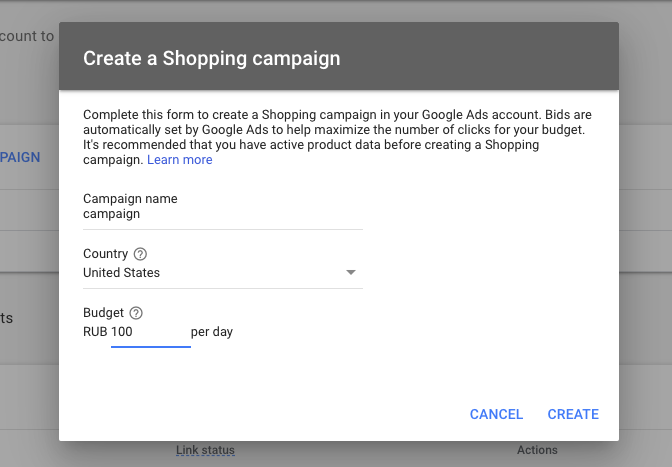Click the Budget field label

[103, 313]
